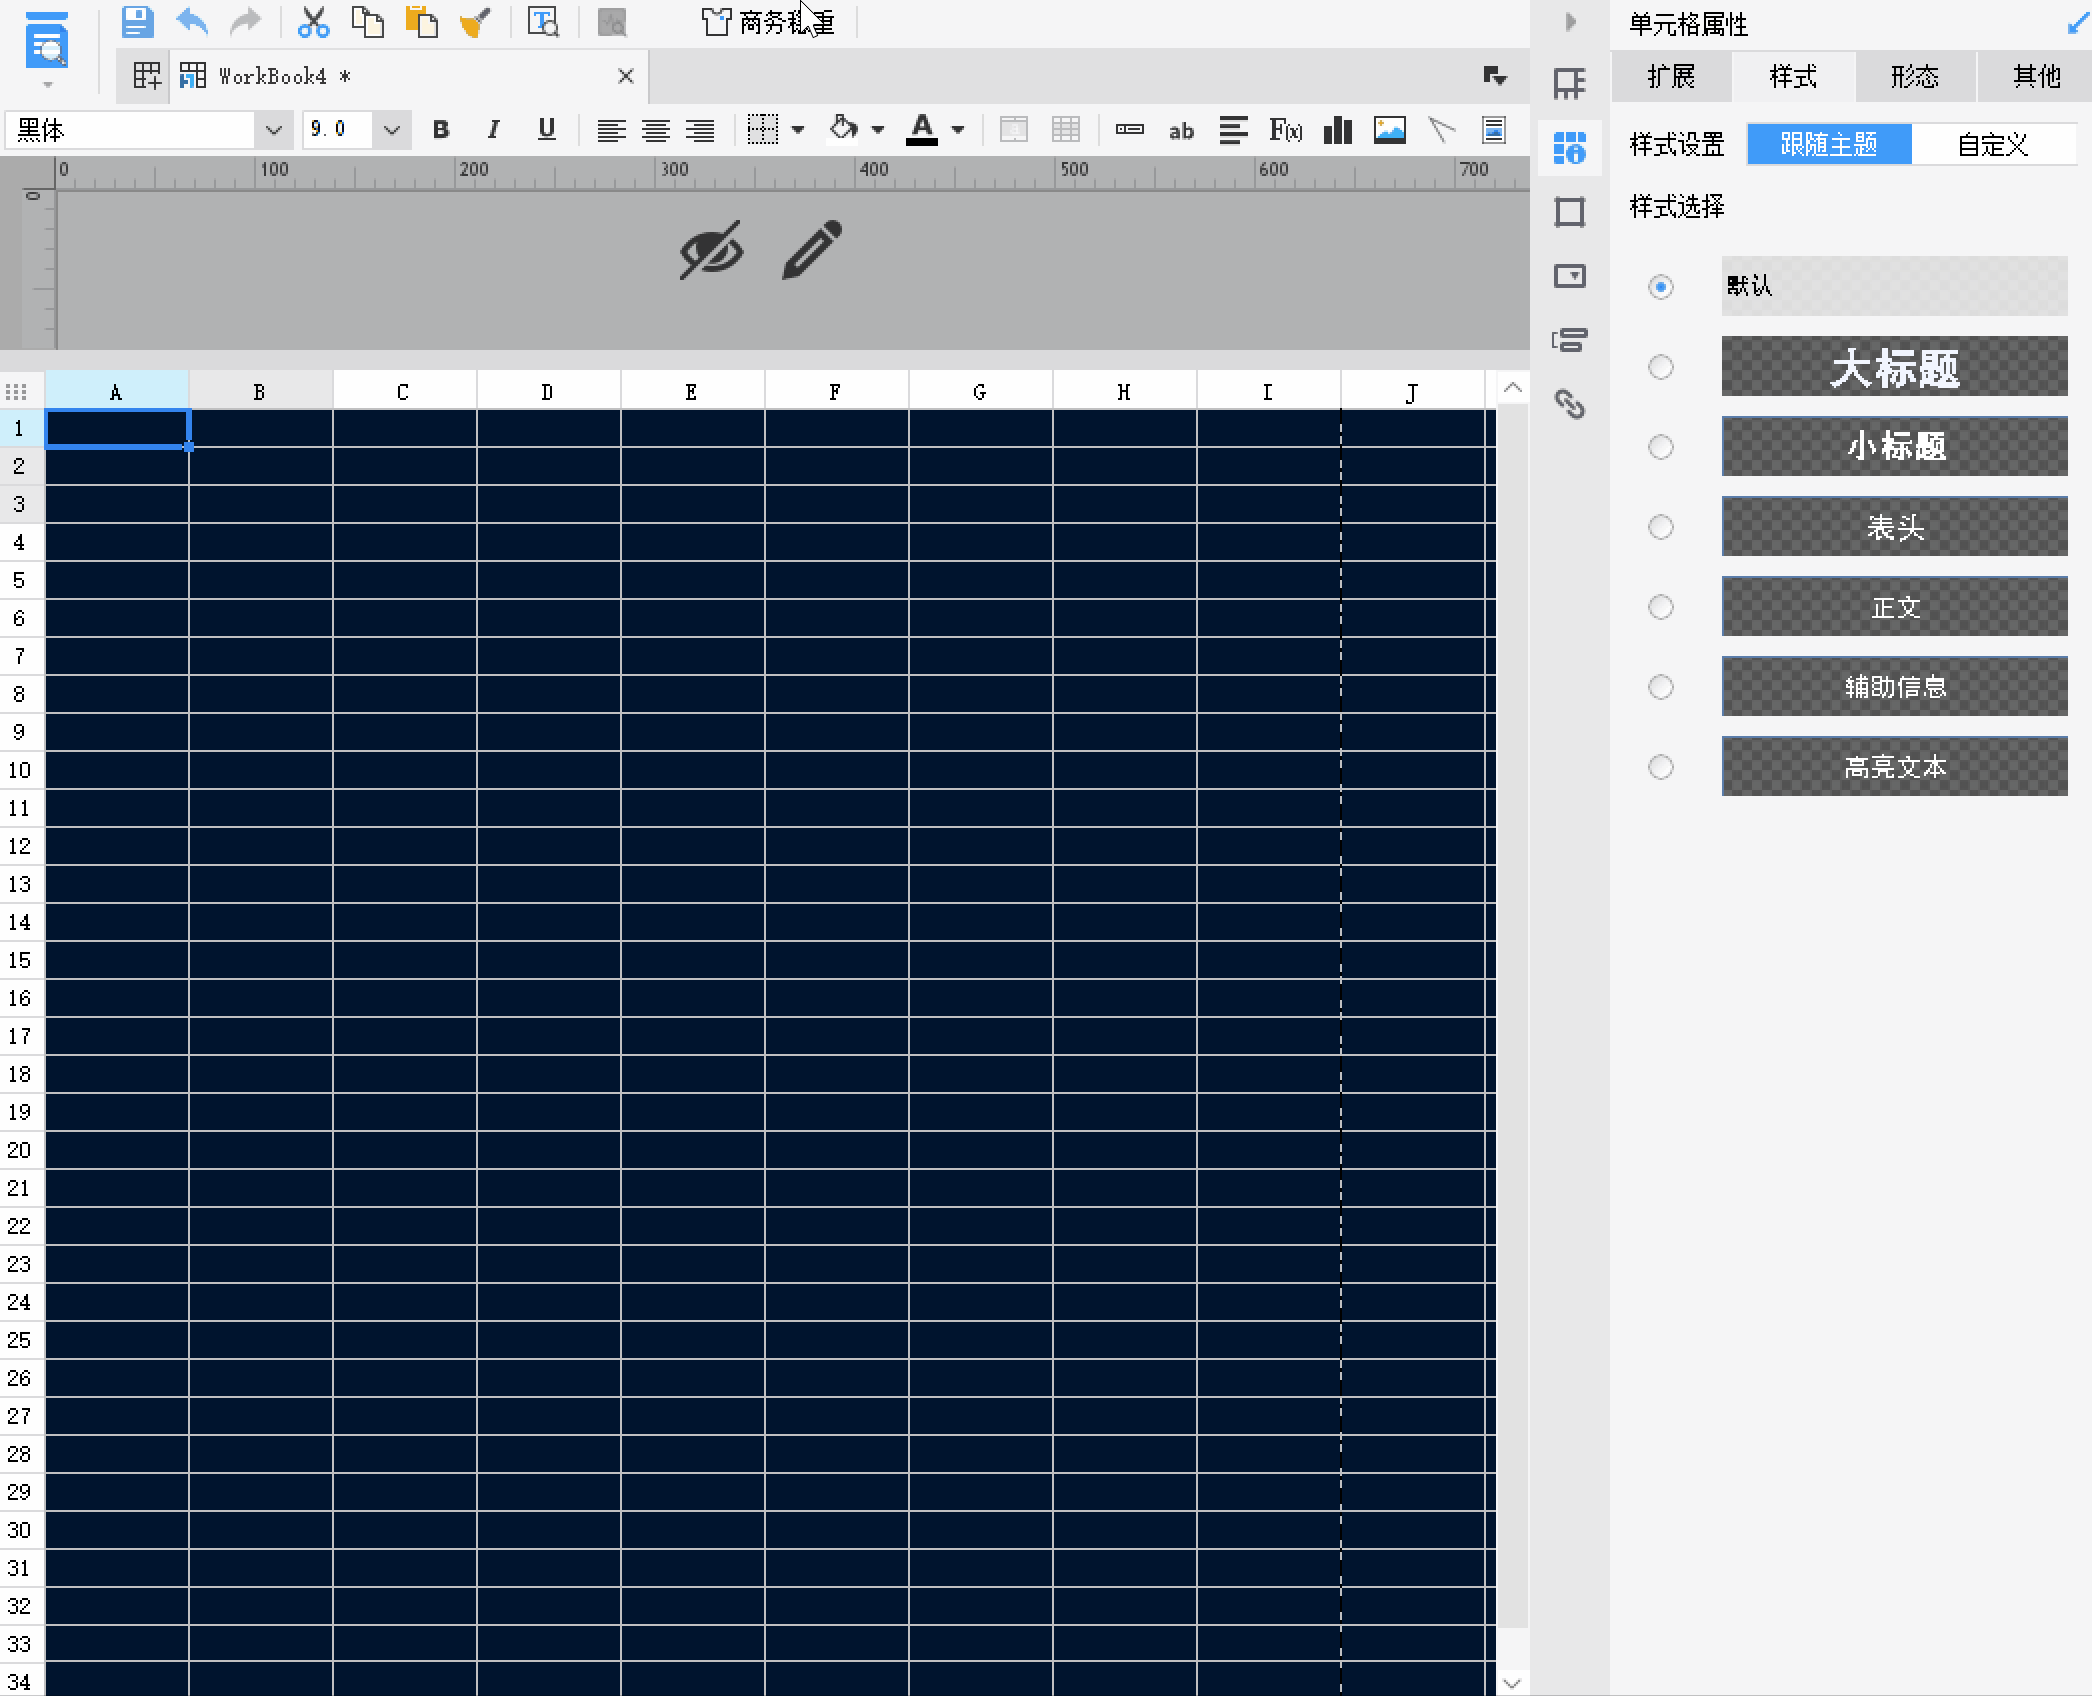Click the Cut scissors icon

pos(313,22)
